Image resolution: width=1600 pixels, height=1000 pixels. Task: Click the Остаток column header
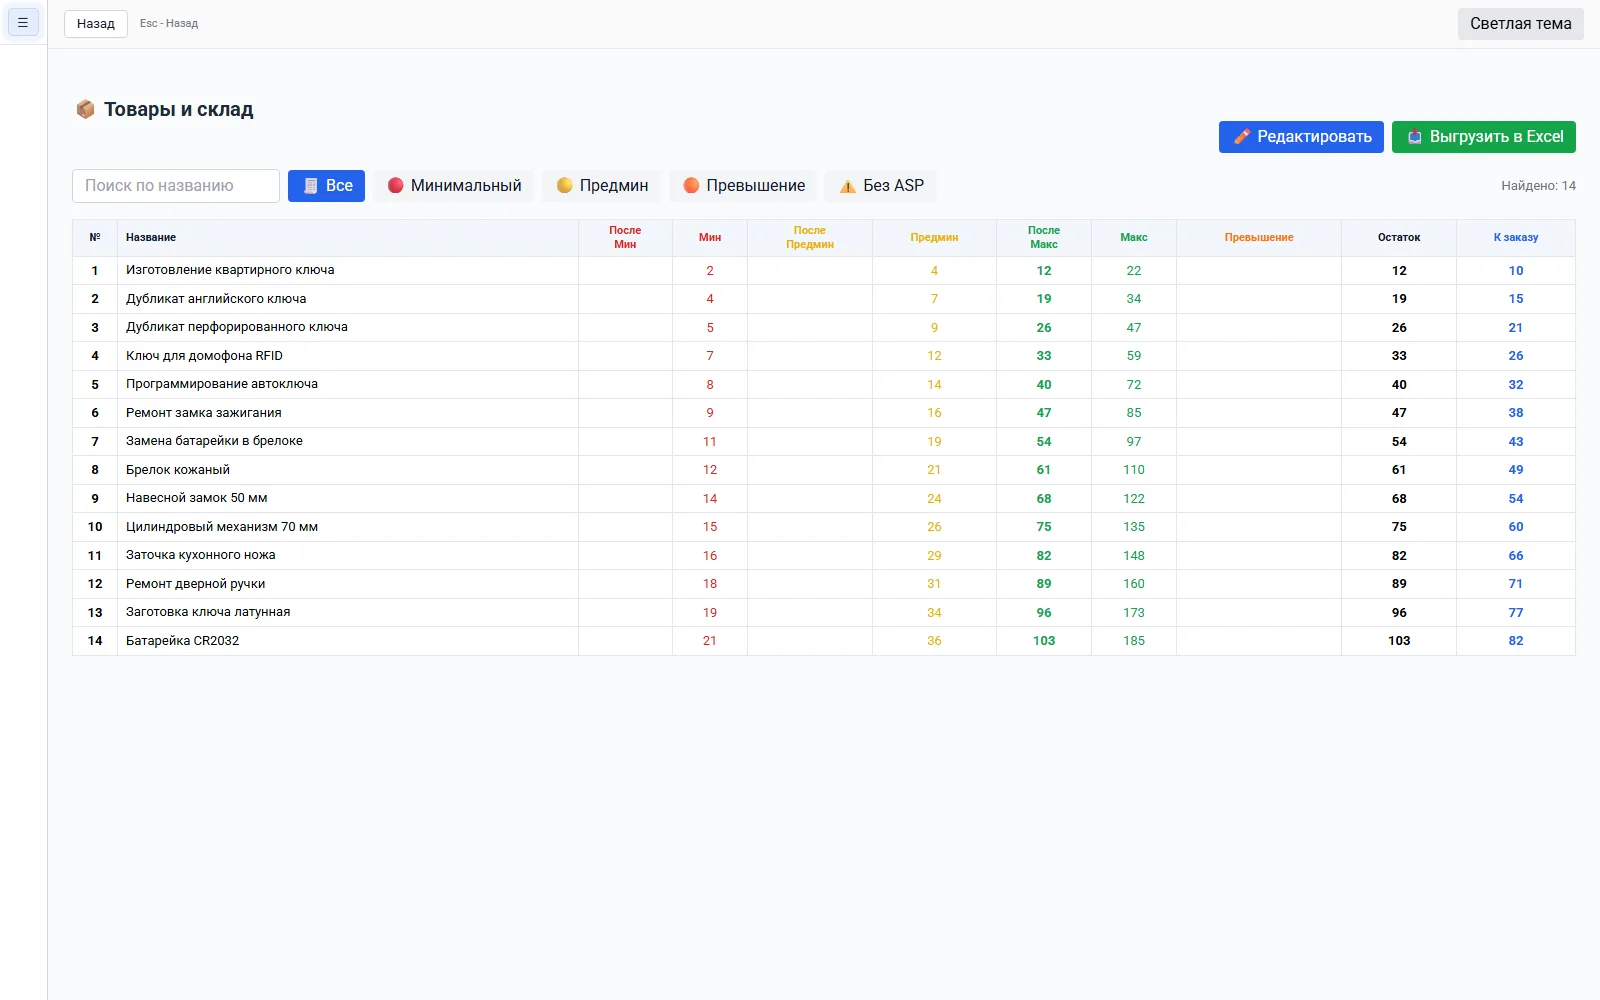[x=1399, y=238]
